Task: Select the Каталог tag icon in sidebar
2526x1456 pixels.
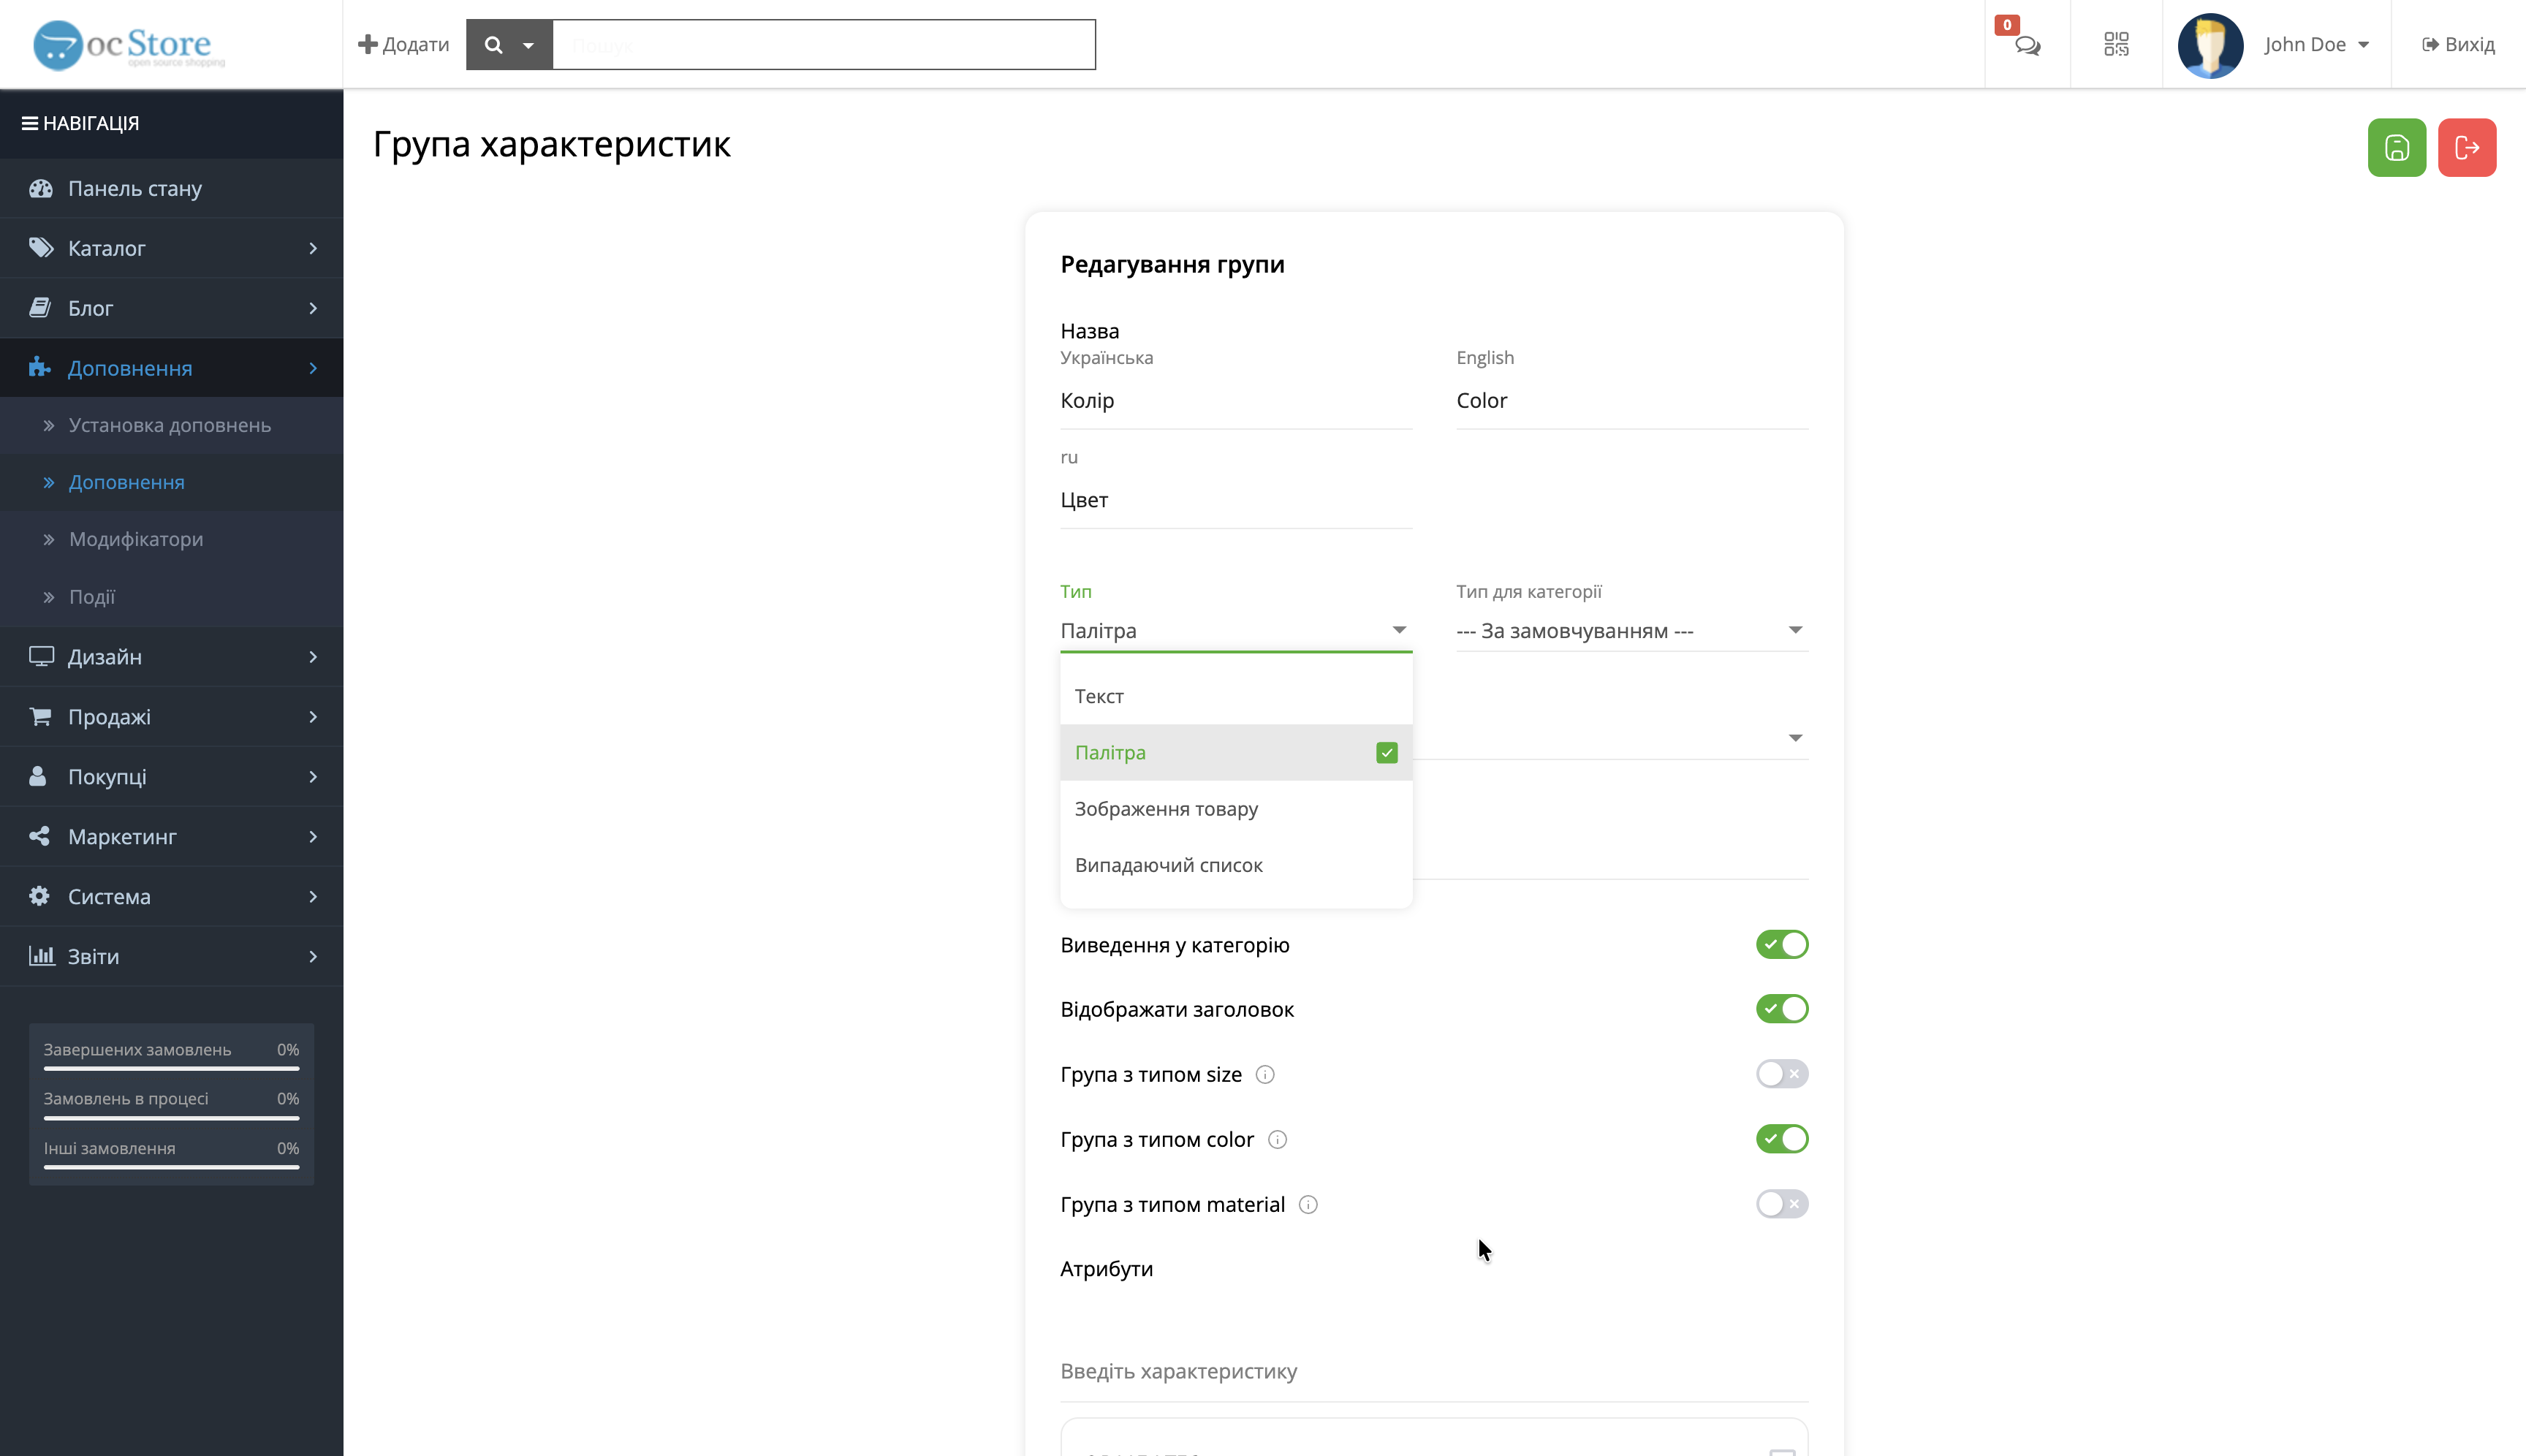Action: click(x=41, y=247)
